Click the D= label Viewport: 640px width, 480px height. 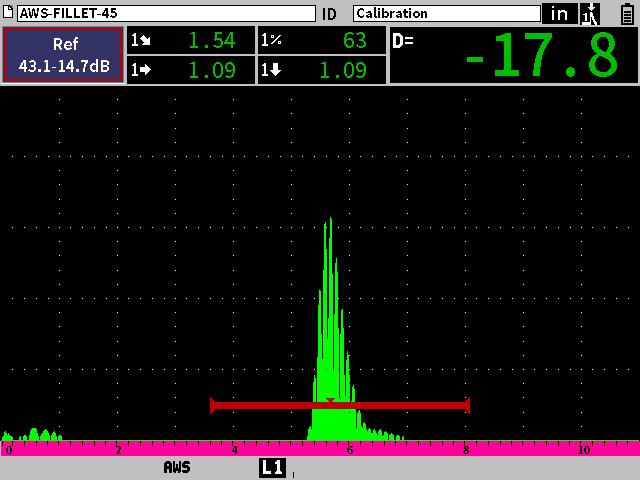[403, 41]
